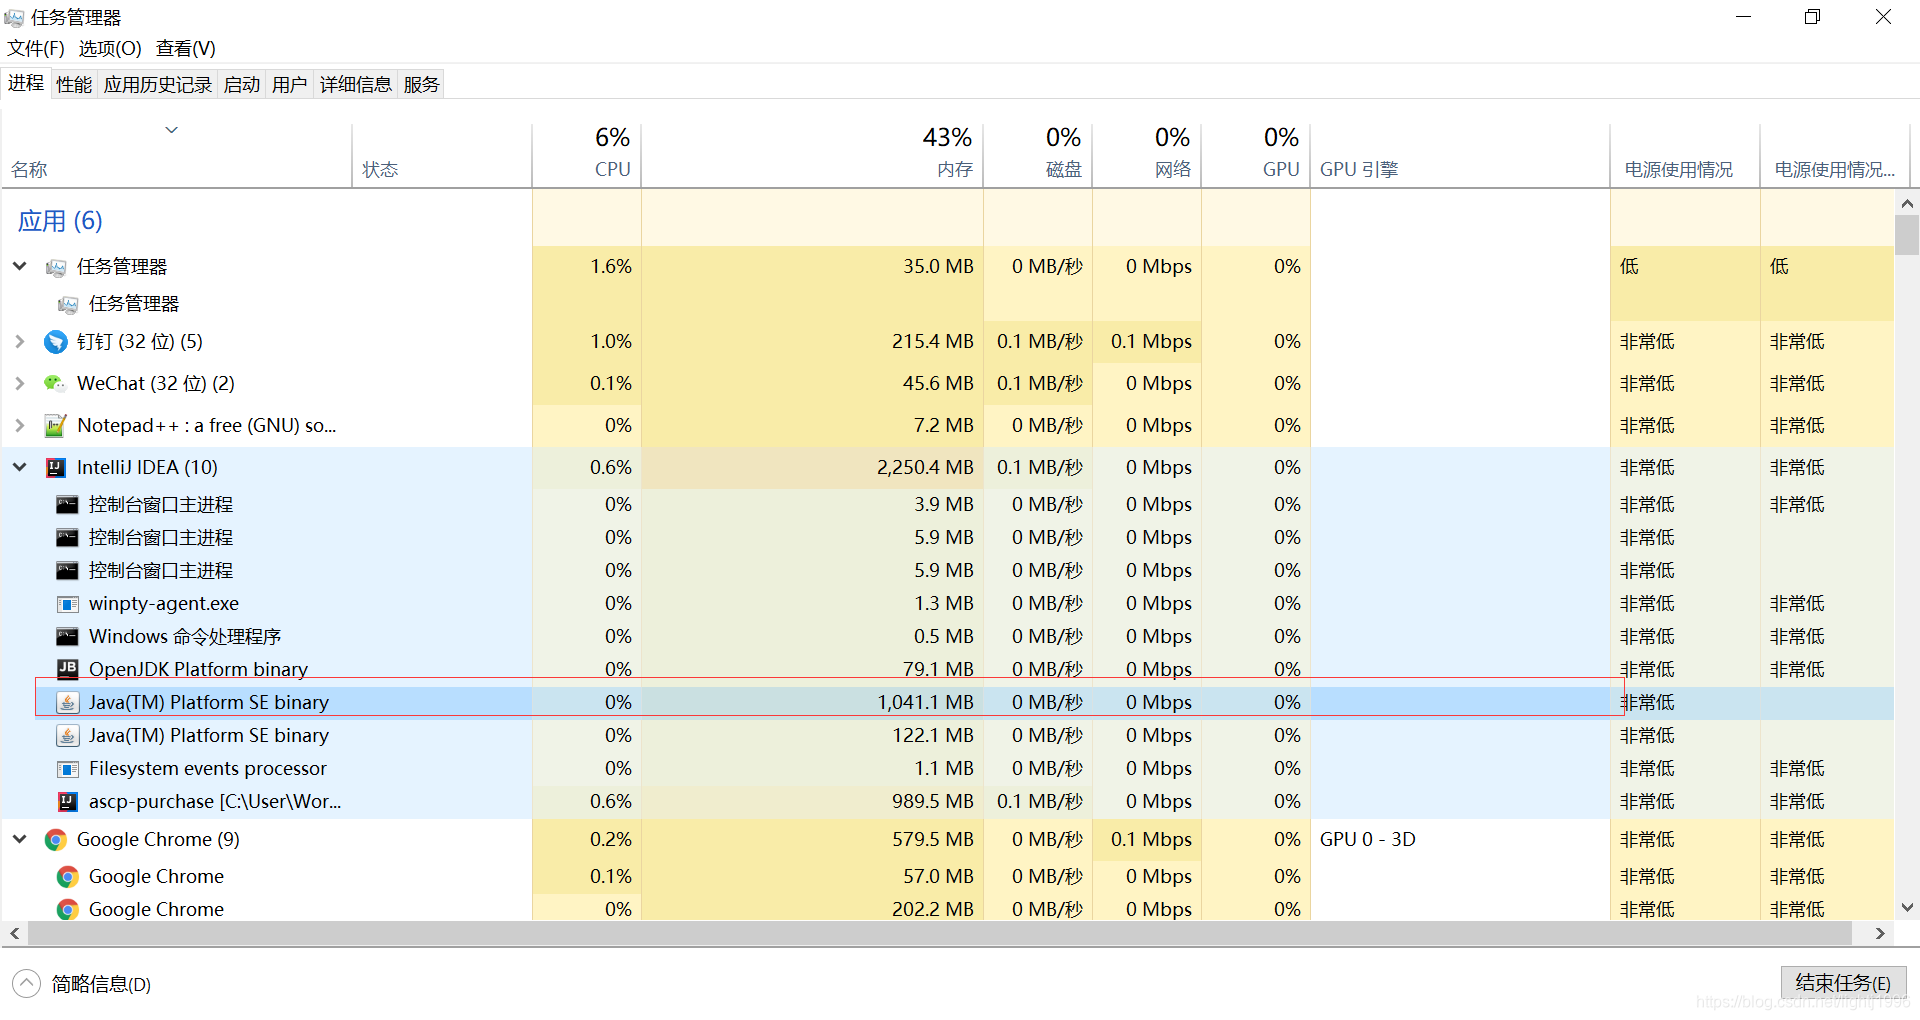Click icon of 控制台窗口主进程 using 3.9 MB
1920x1020 pixels.
pyautogui.click(x=67, y=505)
